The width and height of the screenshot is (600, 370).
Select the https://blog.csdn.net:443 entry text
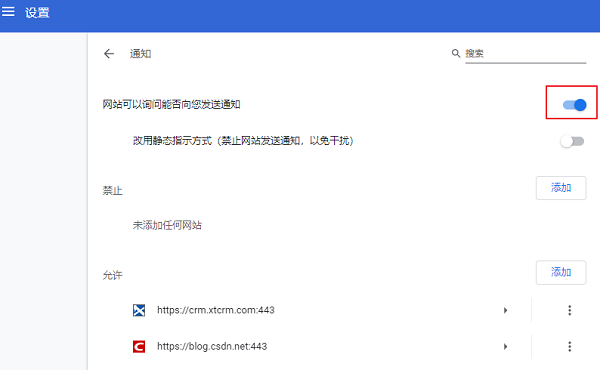tap(212, 346)
